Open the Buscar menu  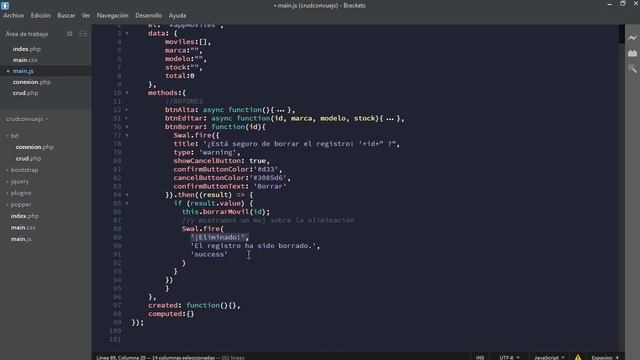tap(66, 16)
